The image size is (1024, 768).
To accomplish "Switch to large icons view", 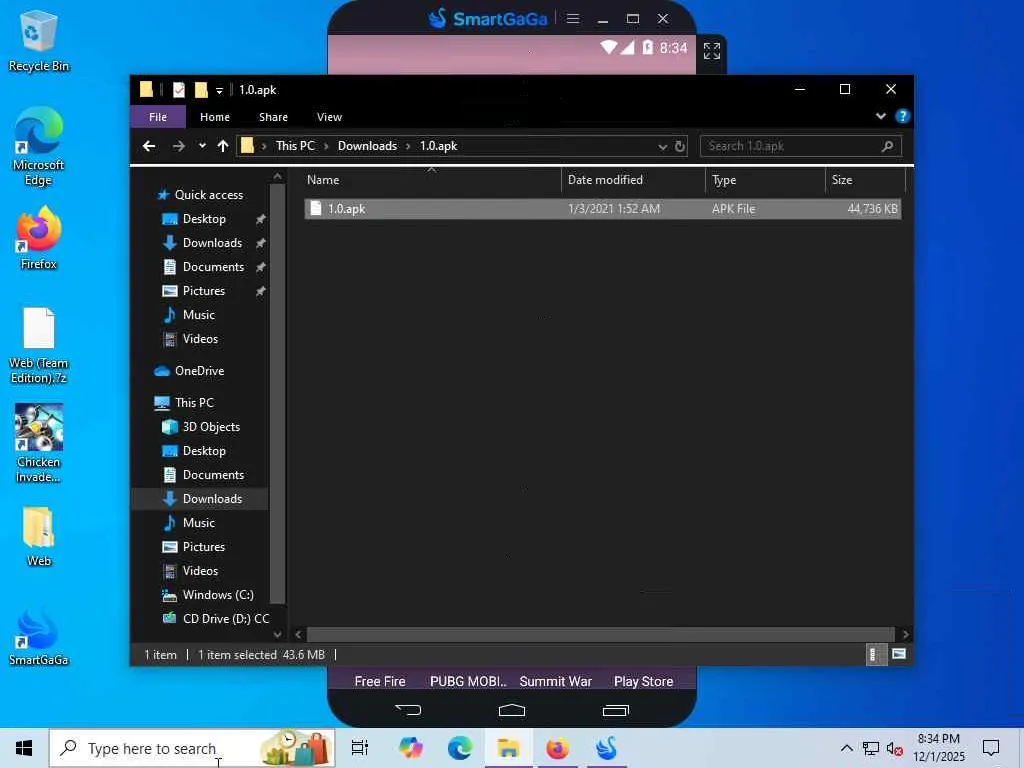I will pyautogui.click(x=899, y=654).
